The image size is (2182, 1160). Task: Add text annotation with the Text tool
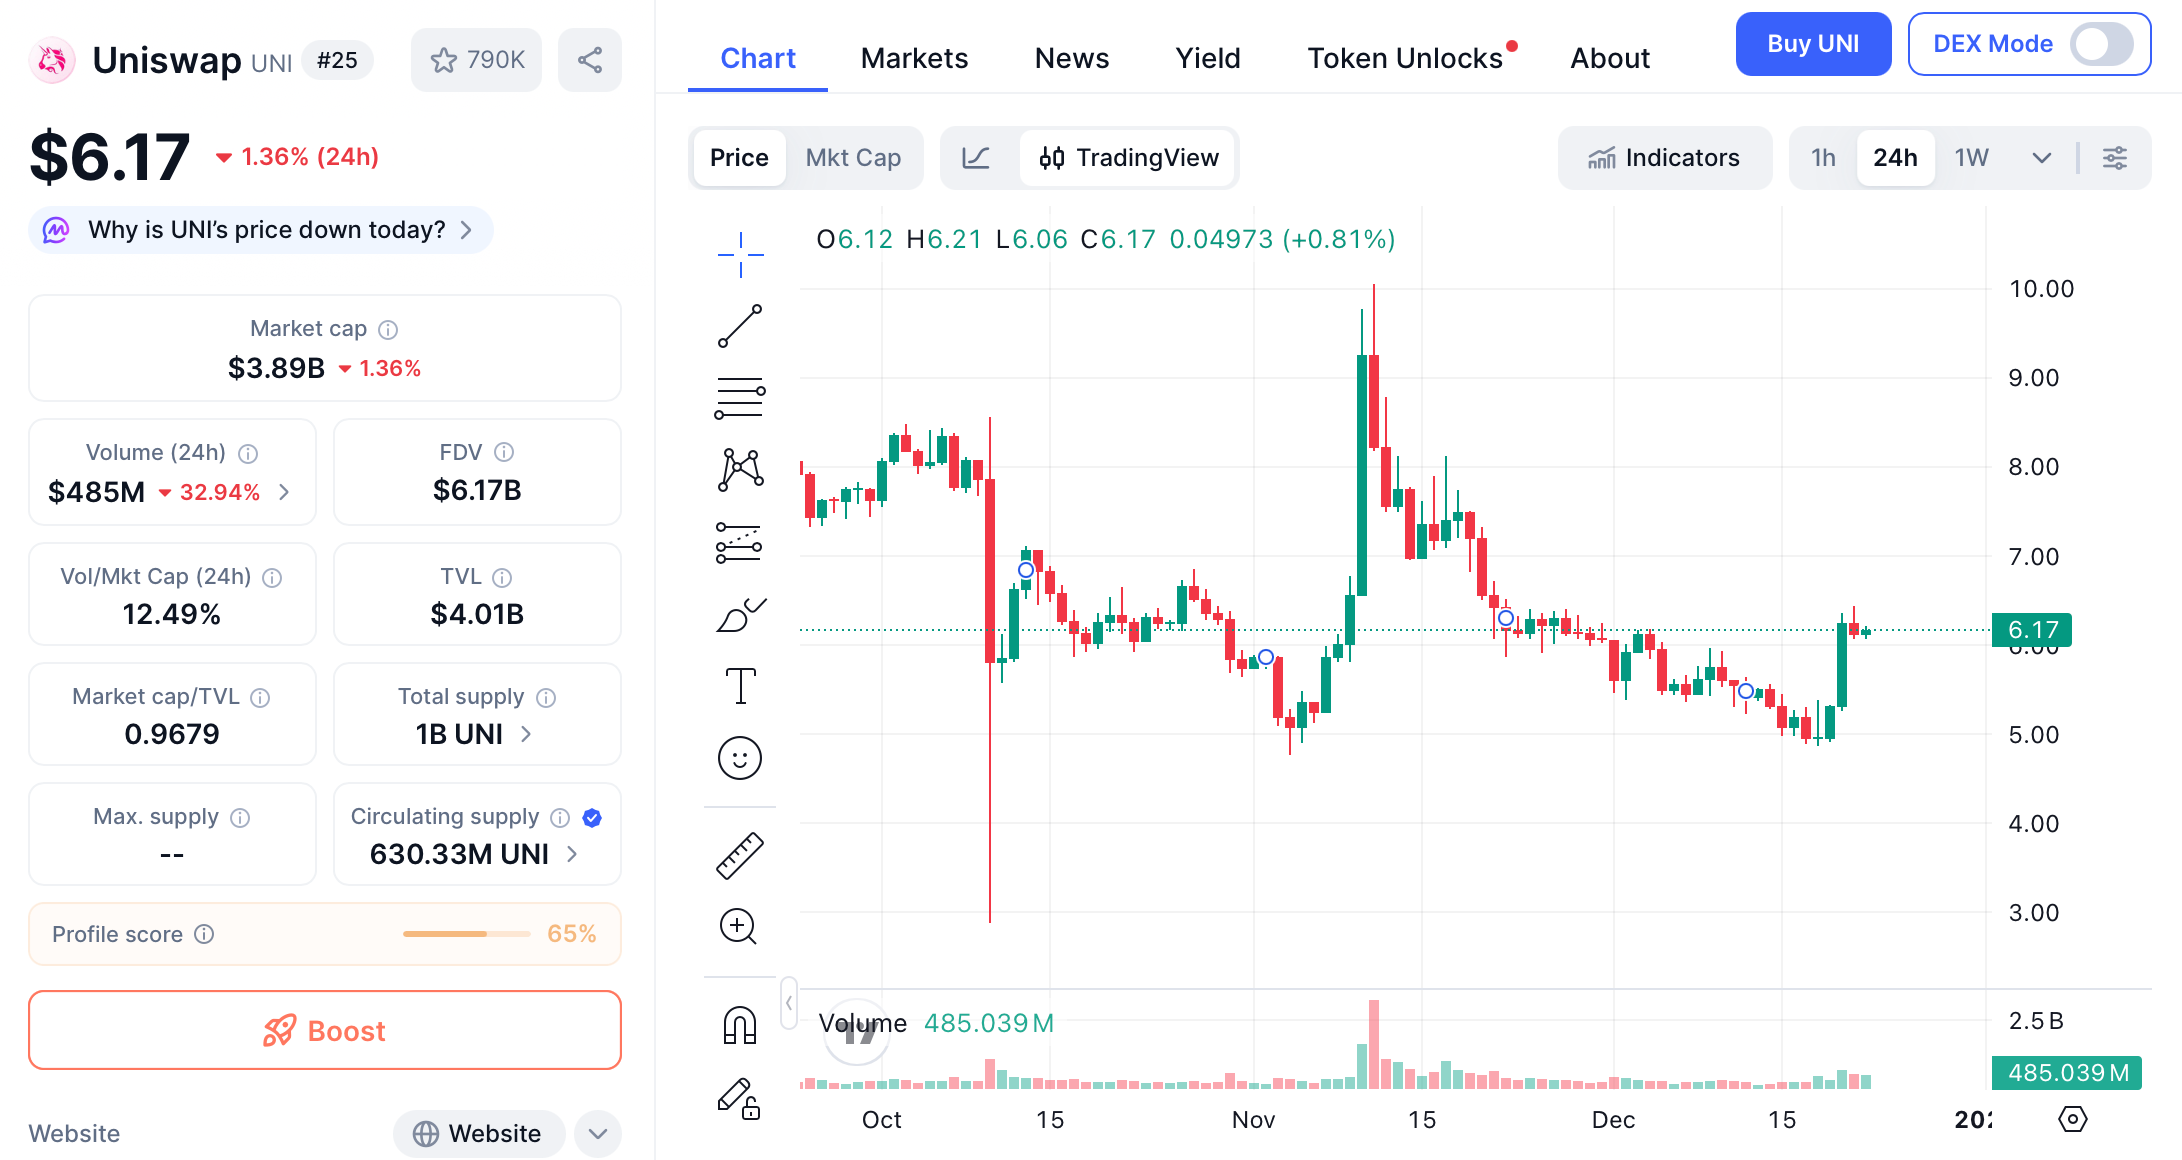(x=740, y=686)
